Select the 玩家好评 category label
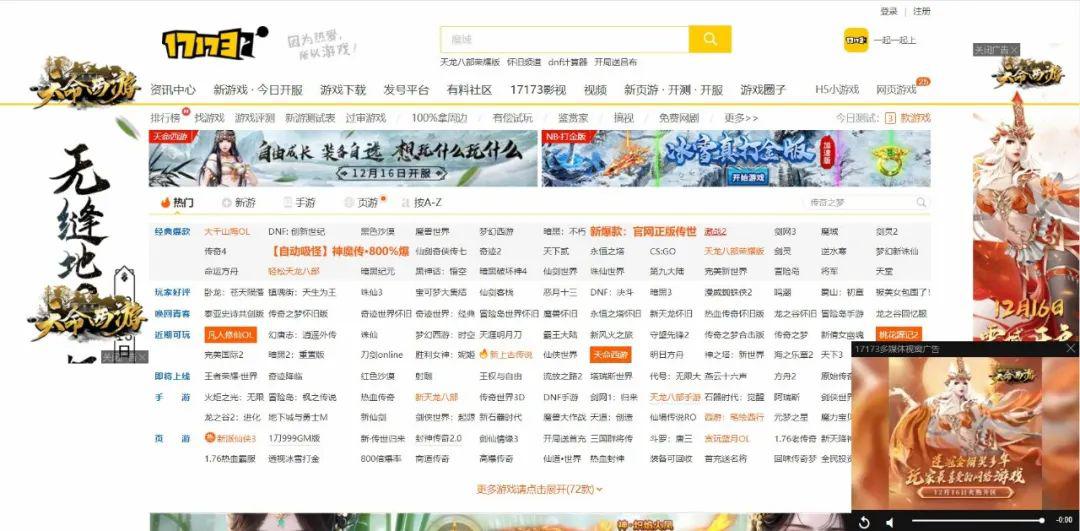 coord(172,293)
